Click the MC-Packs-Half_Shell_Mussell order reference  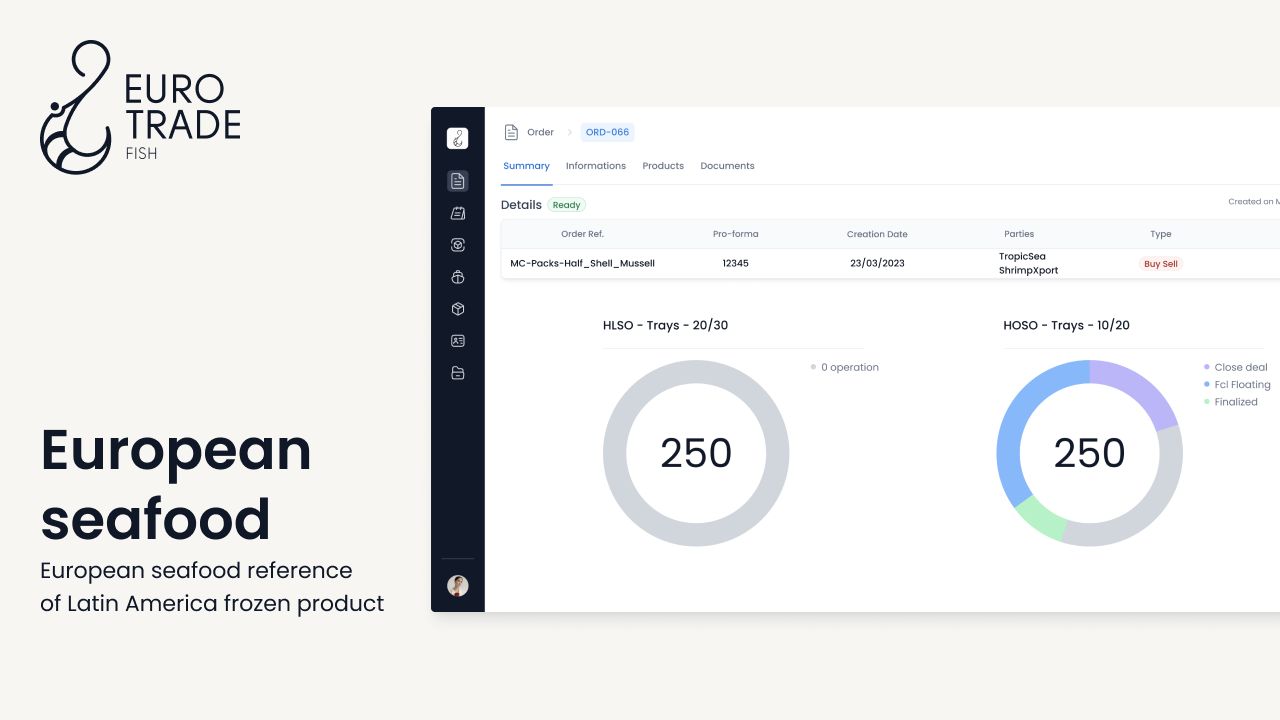coord(582,263)
